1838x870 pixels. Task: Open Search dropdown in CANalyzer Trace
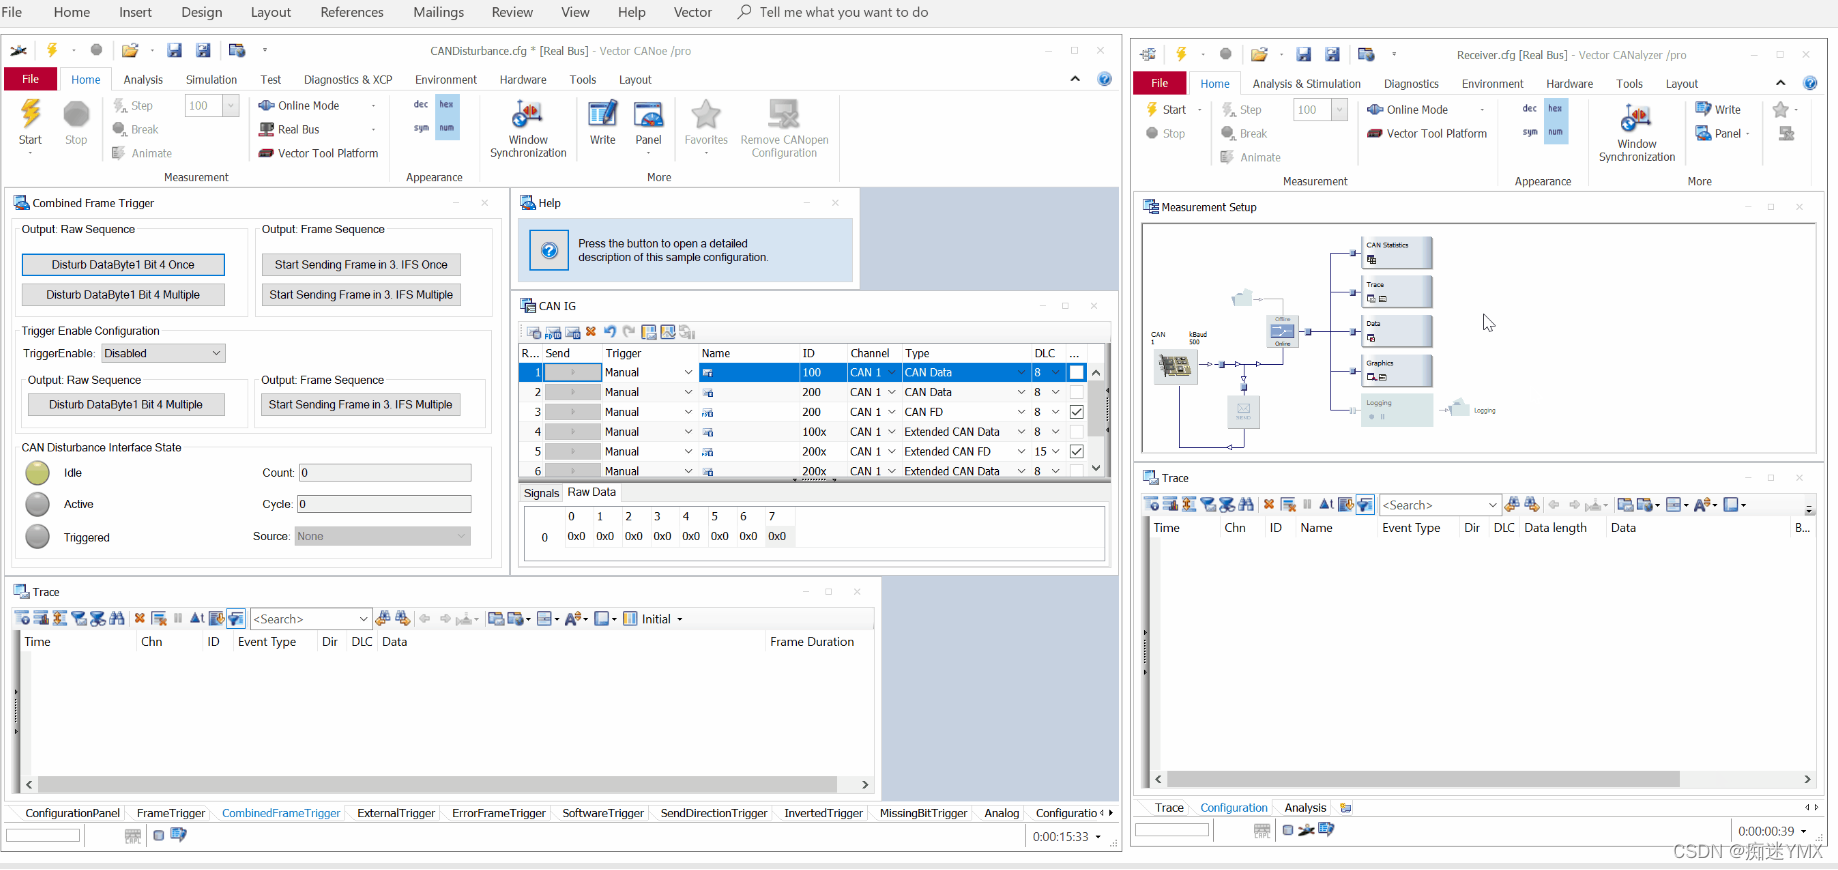coord(1492,505)
